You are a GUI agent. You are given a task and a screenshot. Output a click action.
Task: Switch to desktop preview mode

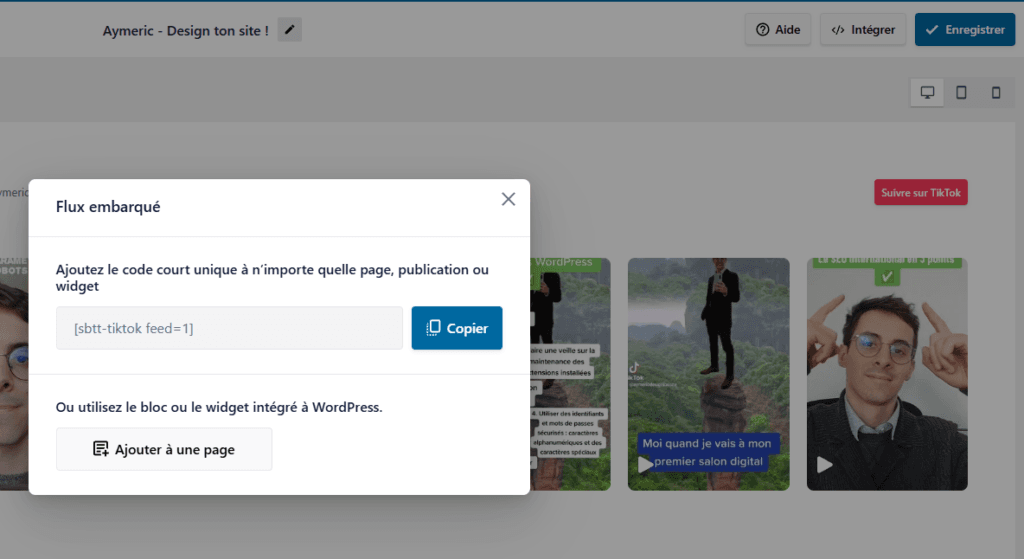tap(927, 93)
